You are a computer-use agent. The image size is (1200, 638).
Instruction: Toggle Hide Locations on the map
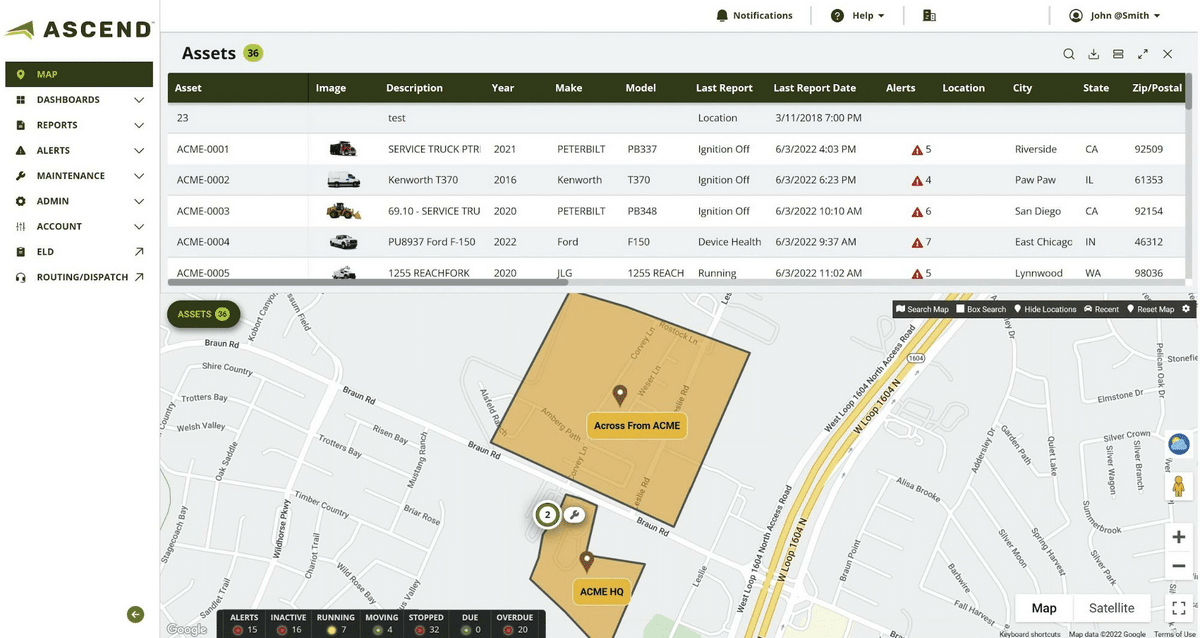[1045, 309]
